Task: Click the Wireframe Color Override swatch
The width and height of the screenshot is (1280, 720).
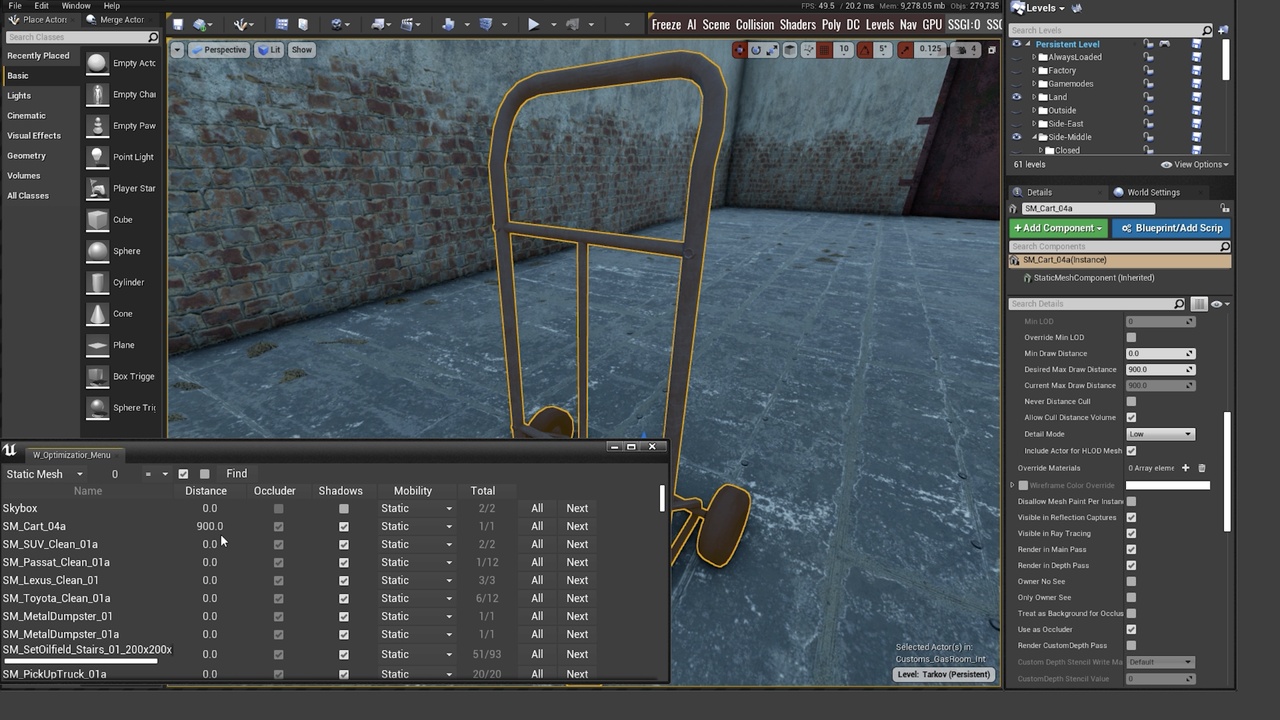Action: (x=1168, y=486)
